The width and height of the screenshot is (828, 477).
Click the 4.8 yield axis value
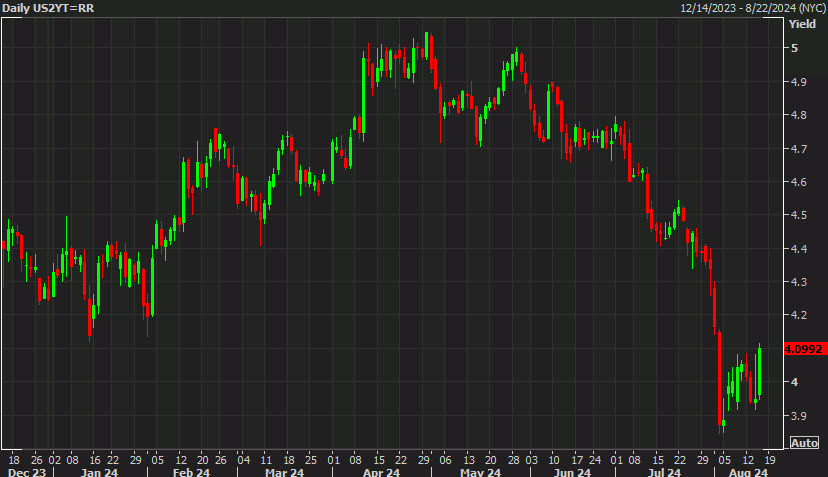tap(798, 115)
